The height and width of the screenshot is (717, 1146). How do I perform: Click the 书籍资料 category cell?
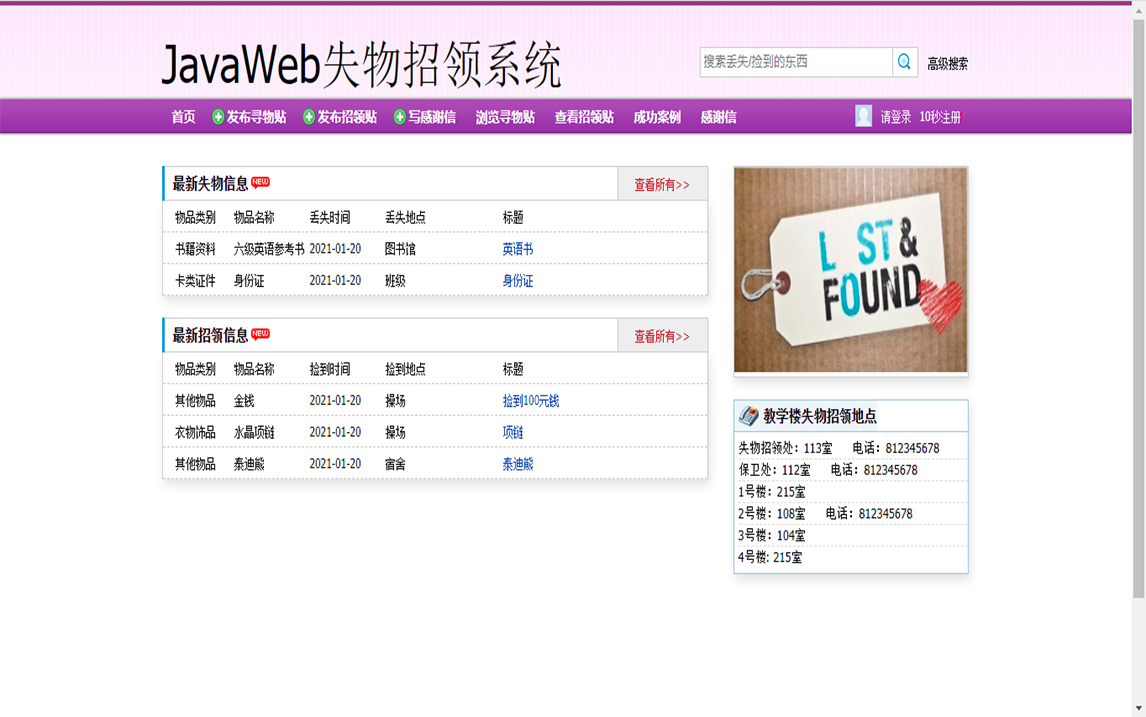[195, 249]
